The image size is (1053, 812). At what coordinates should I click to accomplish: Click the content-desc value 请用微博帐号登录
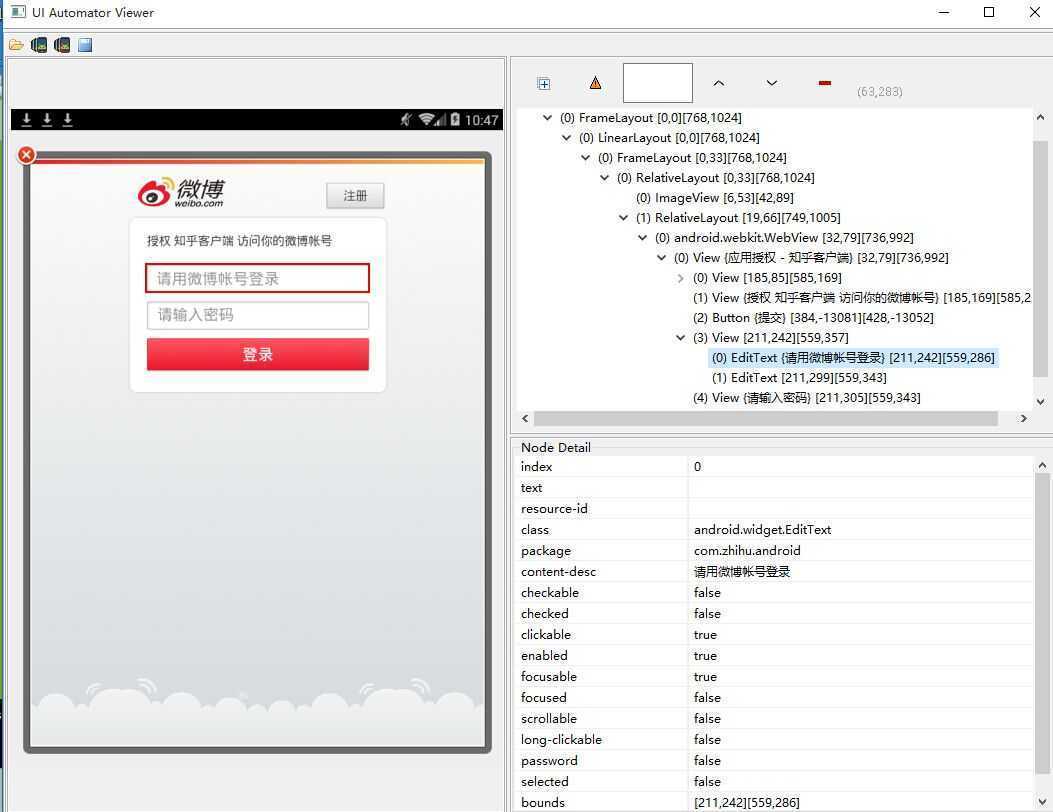[x=741, y=572]
